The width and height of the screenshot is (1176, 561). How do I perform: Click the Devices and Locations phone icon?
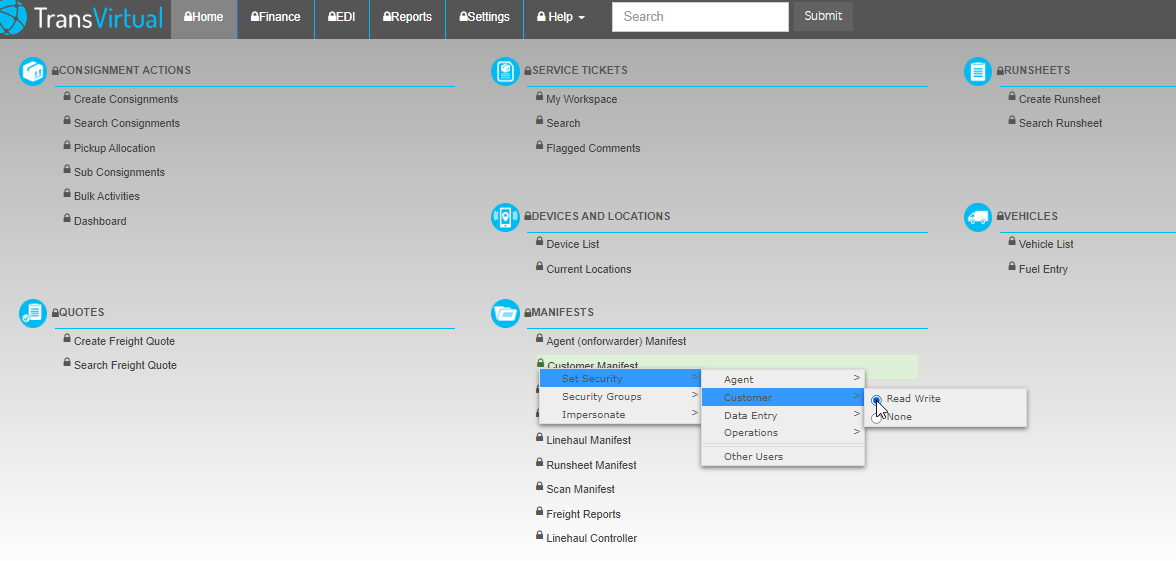(506, 217)
